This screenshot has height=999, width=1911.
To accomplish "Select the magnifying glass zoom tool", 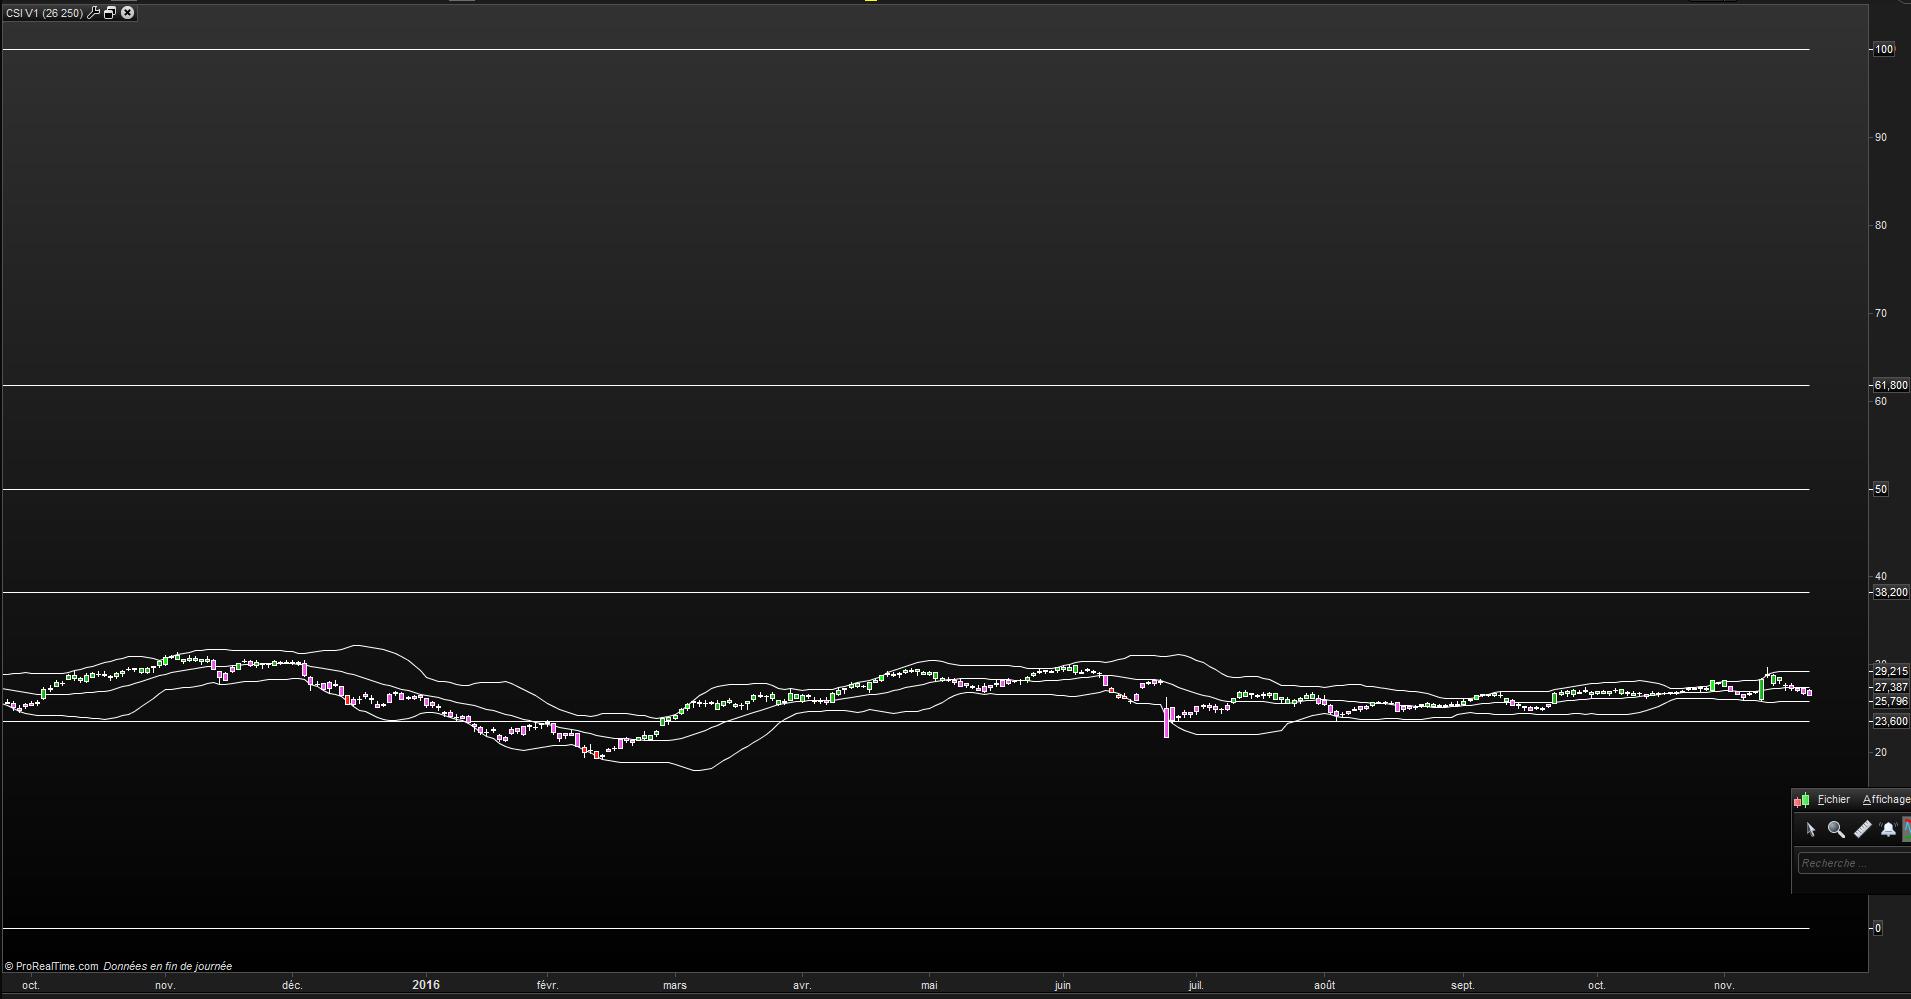I will (1836, 829).
